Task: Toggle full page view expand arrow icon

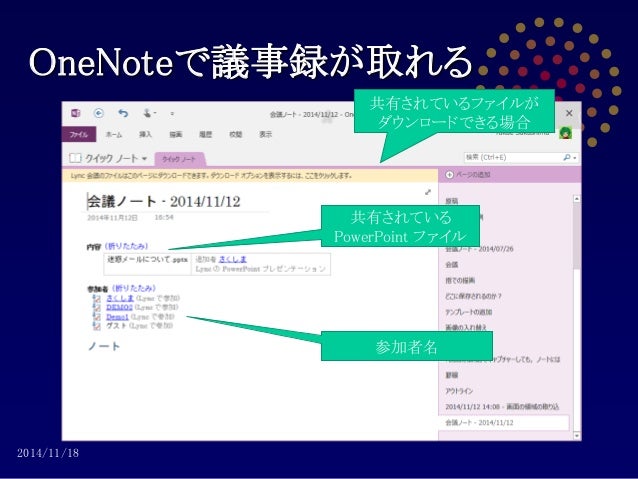Action: pos(428,192)
